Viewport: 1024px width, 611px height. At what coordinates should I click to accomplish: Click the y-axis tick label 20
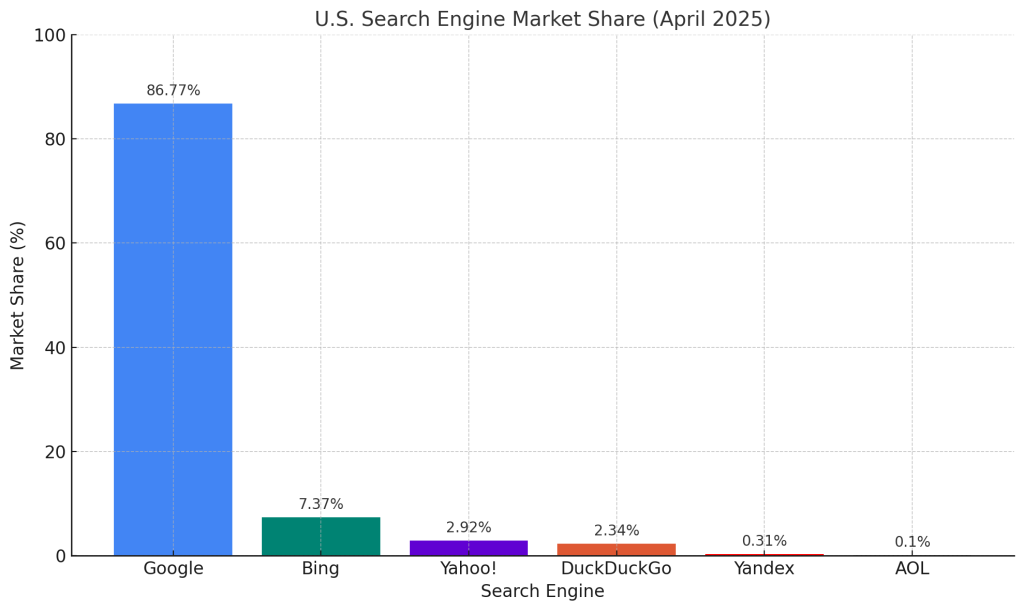pos(56,452)
